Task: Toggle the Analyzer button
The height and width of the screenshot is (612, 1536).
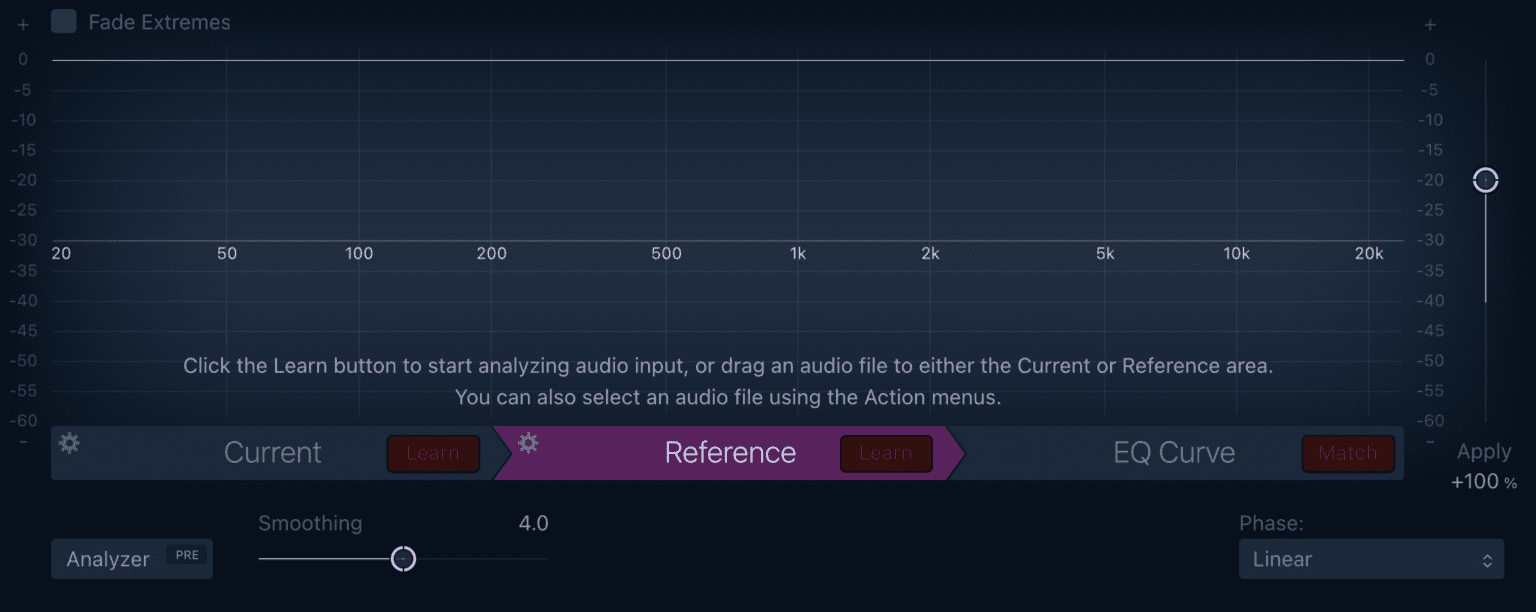Action: [x=108, y=559]
